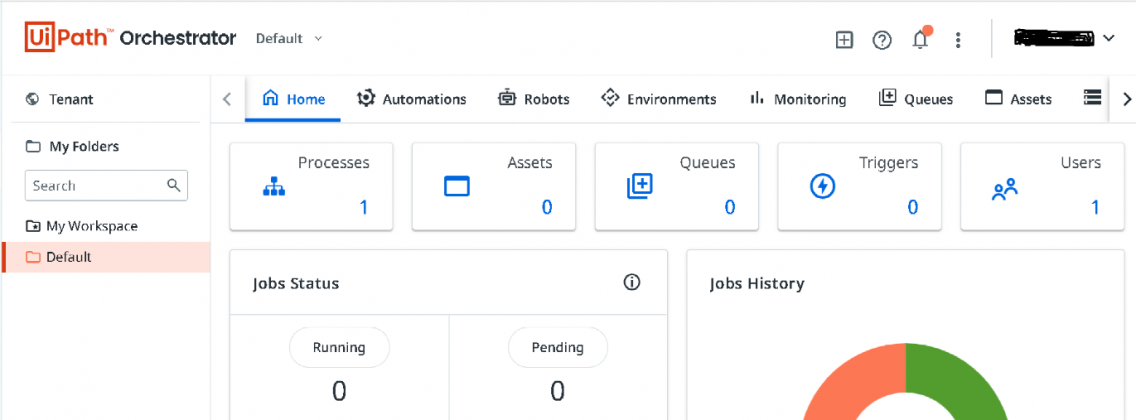Open the user account dropdown chevron

coord(1109,39)
